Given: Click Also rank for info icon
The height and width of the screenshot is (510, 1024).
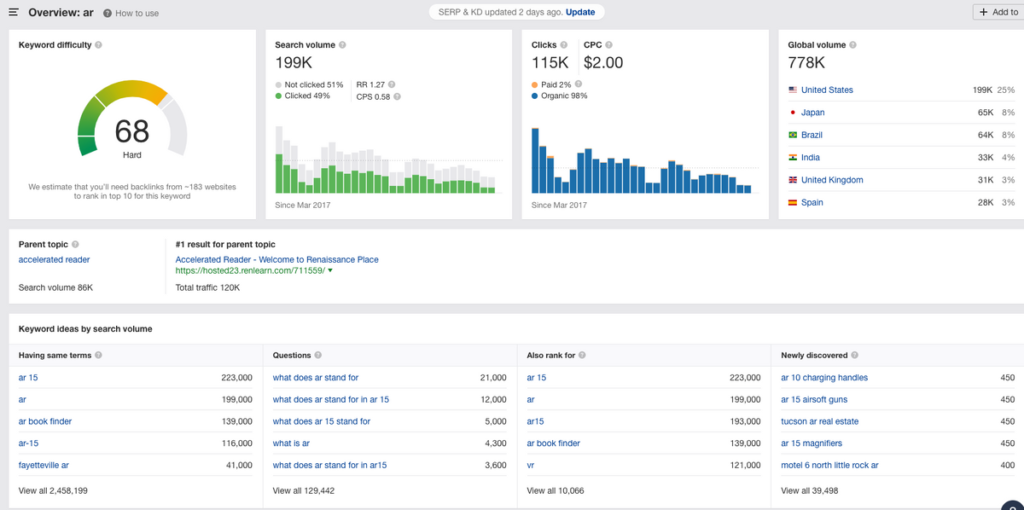Looking at the screenshot, I should pos(582,355).
